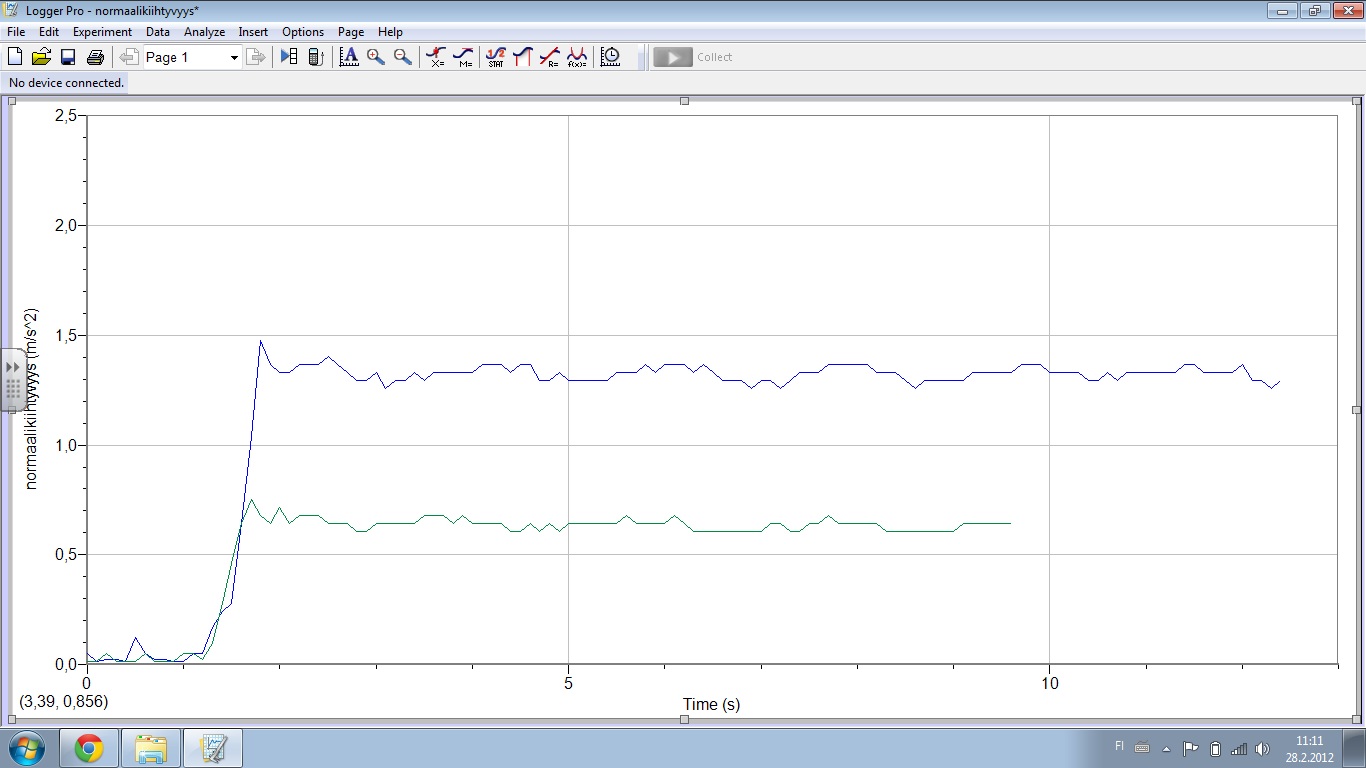Open the Analyze menu

[x=204, y=32]
